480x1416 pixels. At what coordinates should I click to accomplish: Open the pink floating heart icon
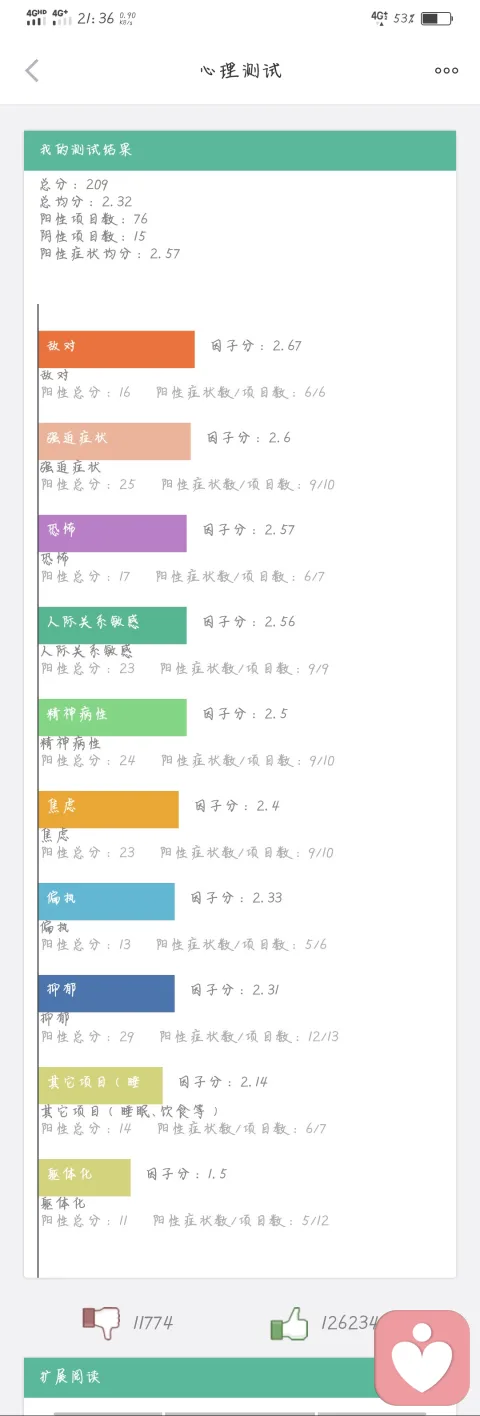tap(422, 1357)
